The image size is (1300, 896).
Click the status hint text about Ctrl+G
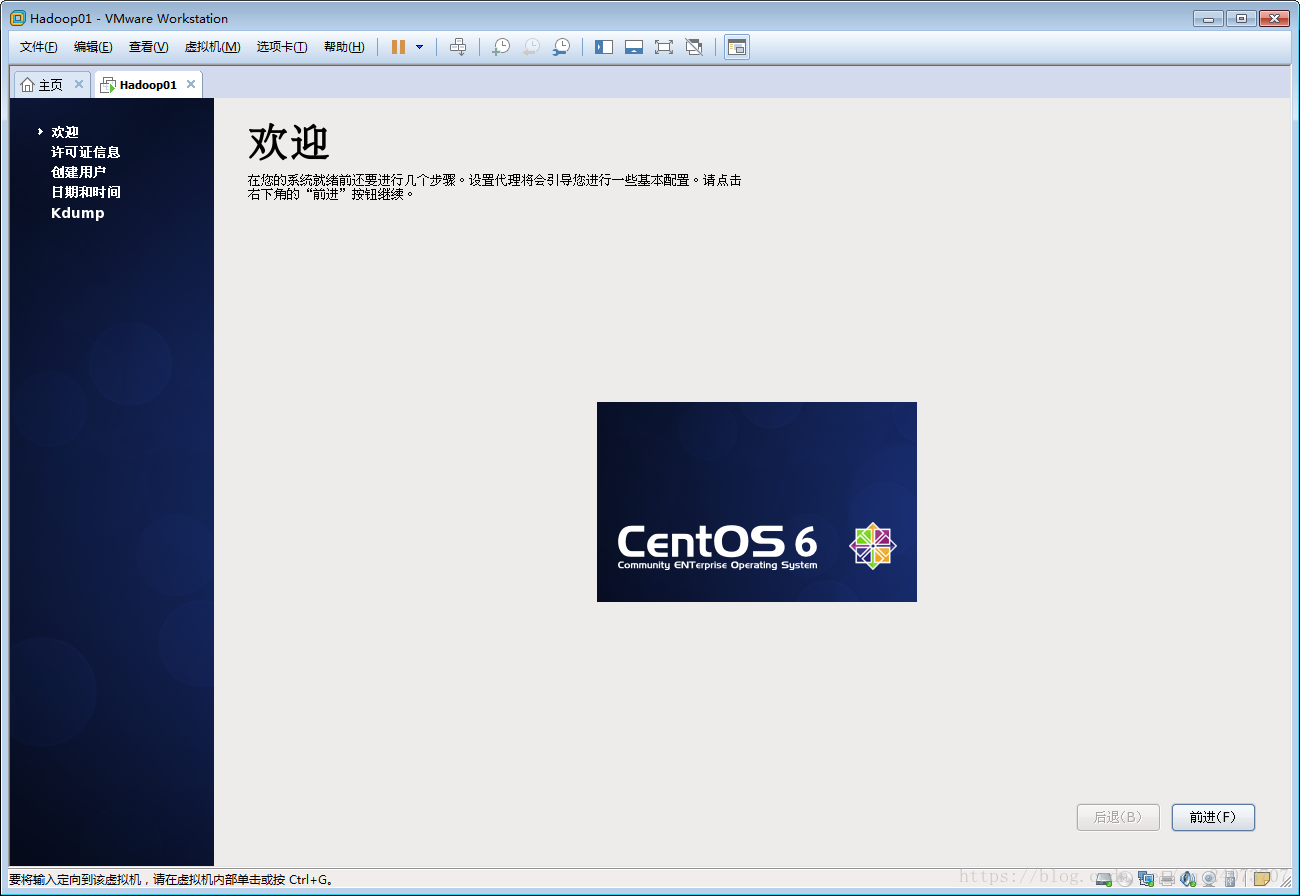point(171,880)
